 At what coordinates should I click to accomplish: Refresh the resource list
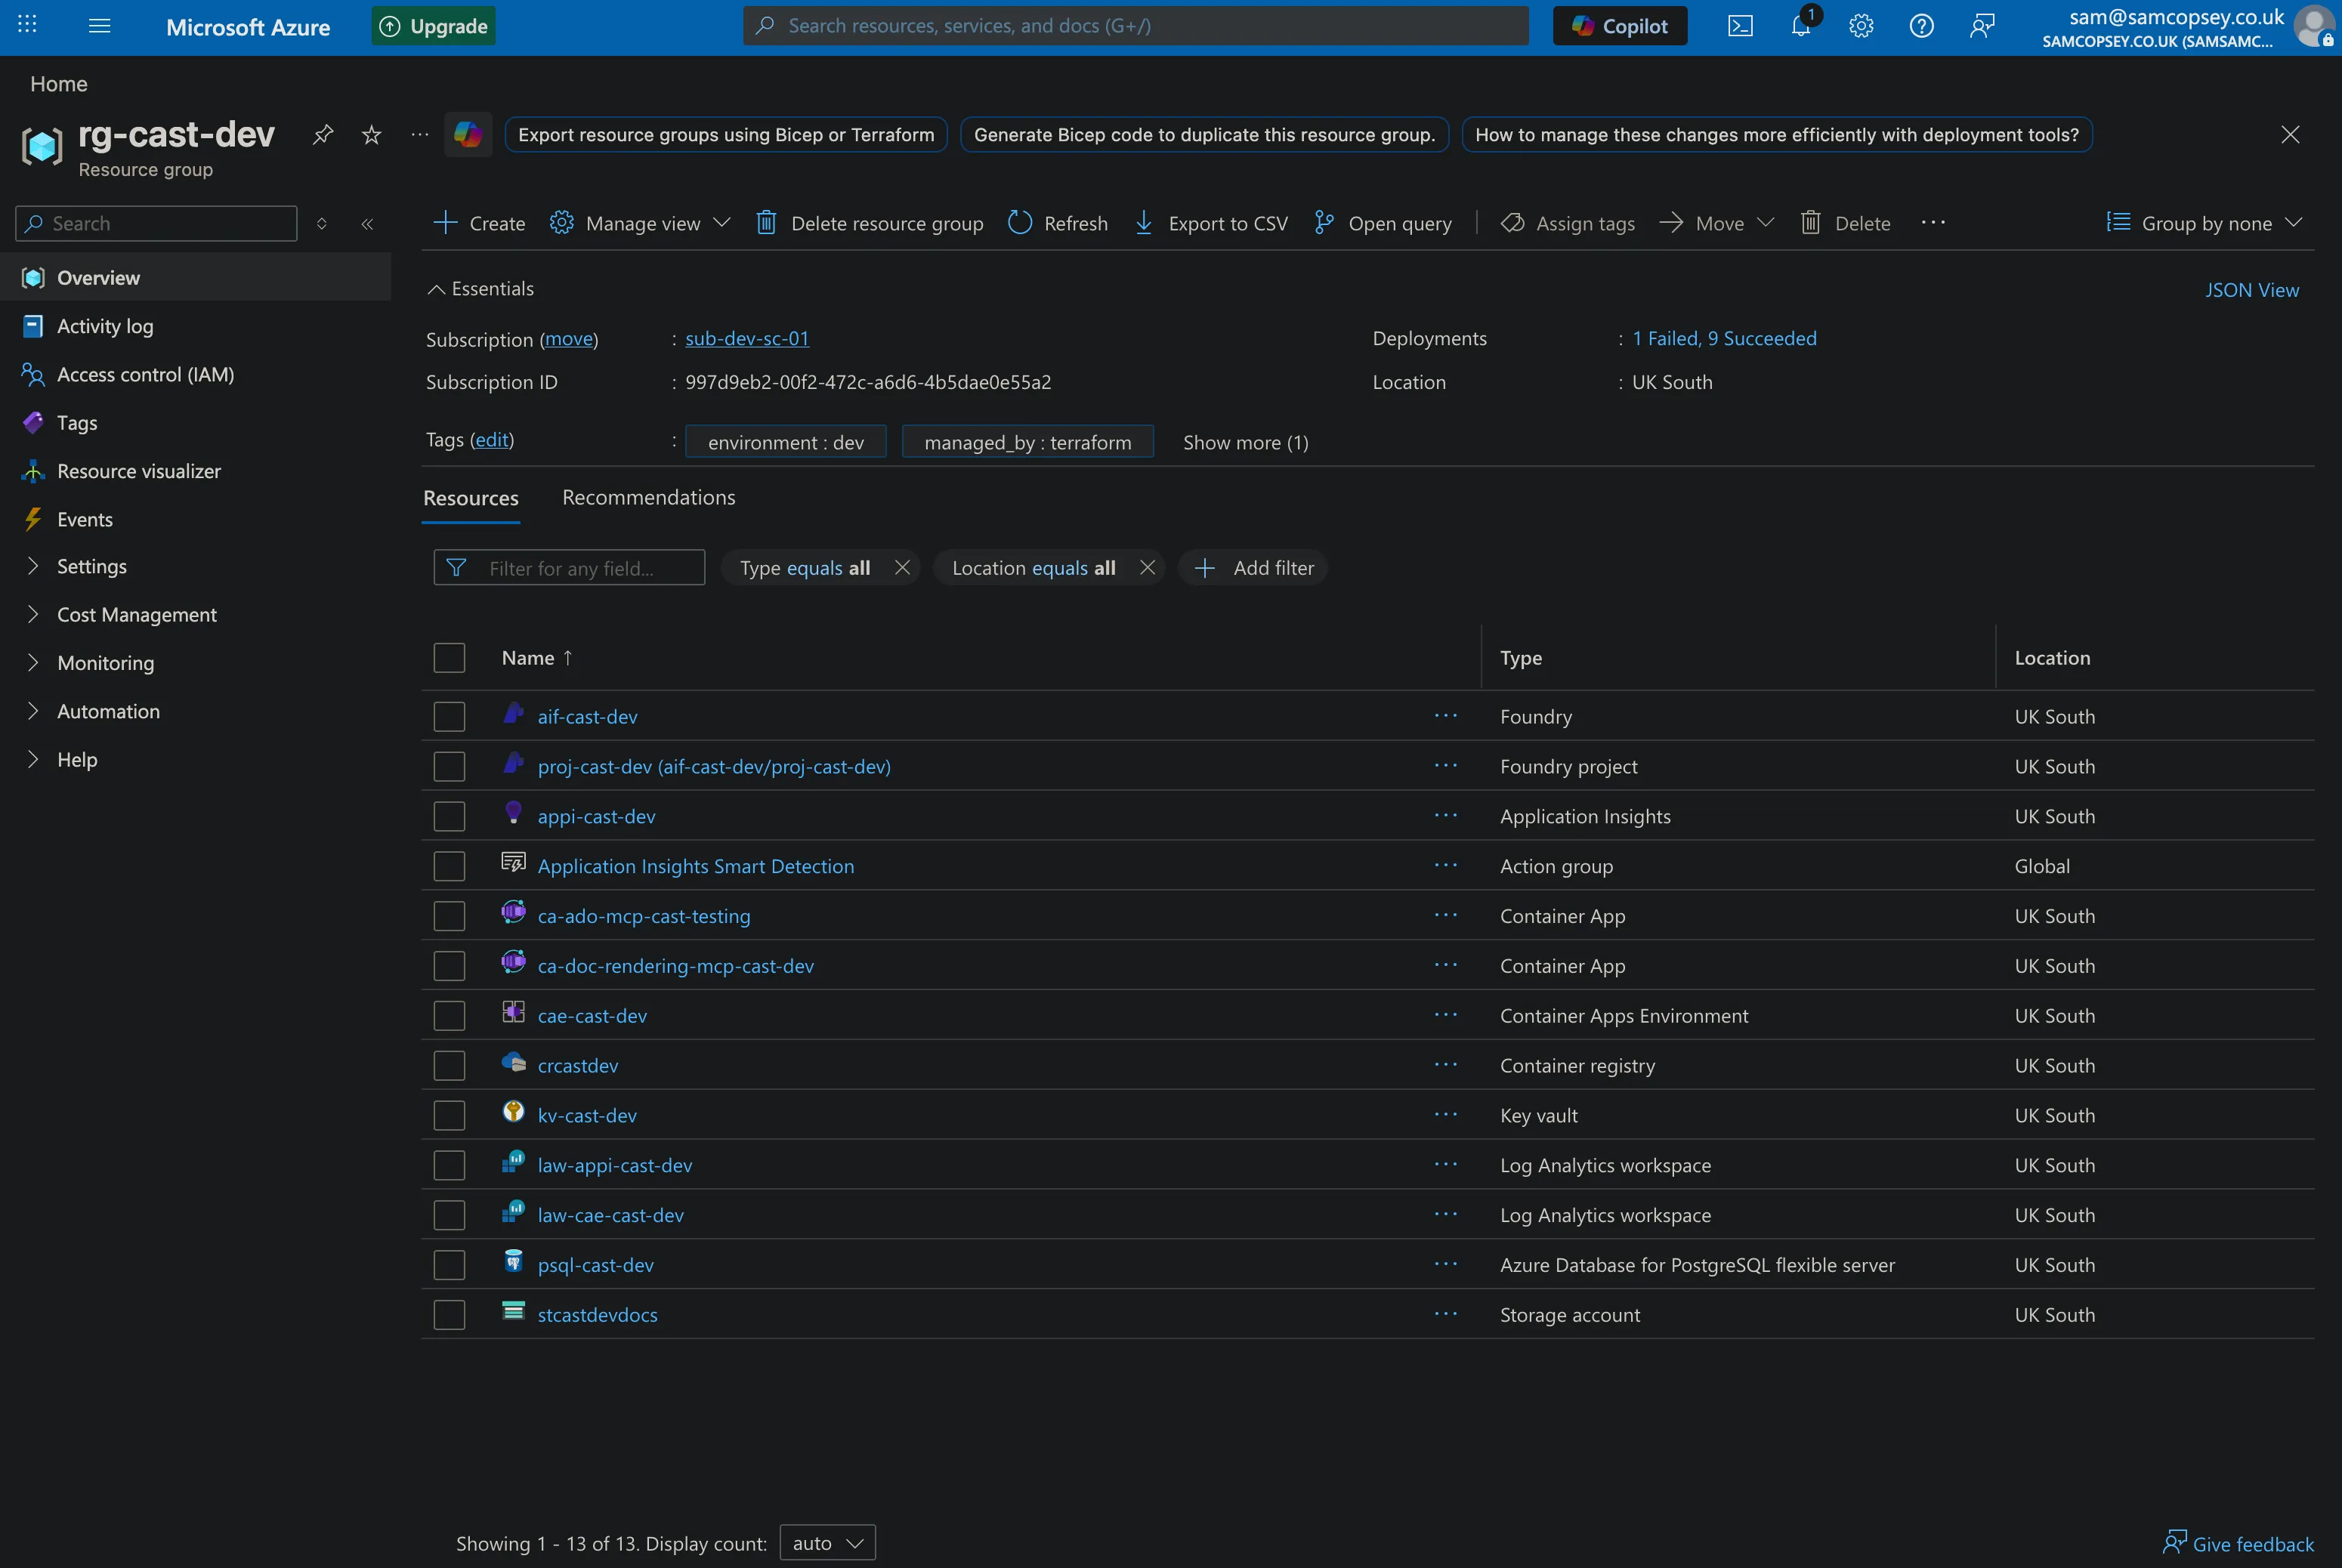click(x=1057, y=223)
